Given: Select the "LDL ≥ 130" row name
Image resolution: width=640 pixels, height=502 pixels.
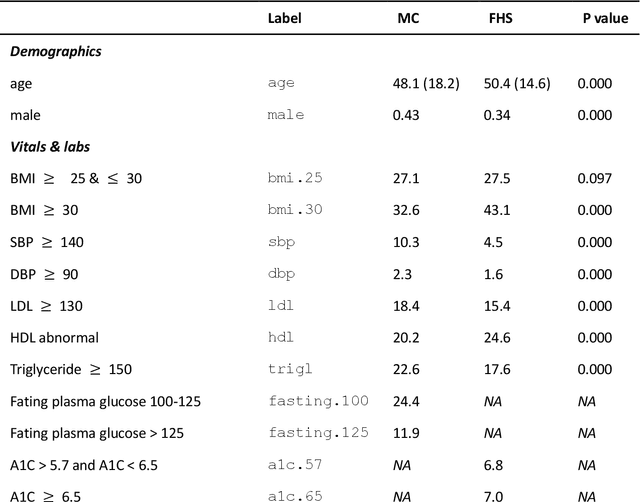Looking at the screenshot, I should (x=44, y=307).
